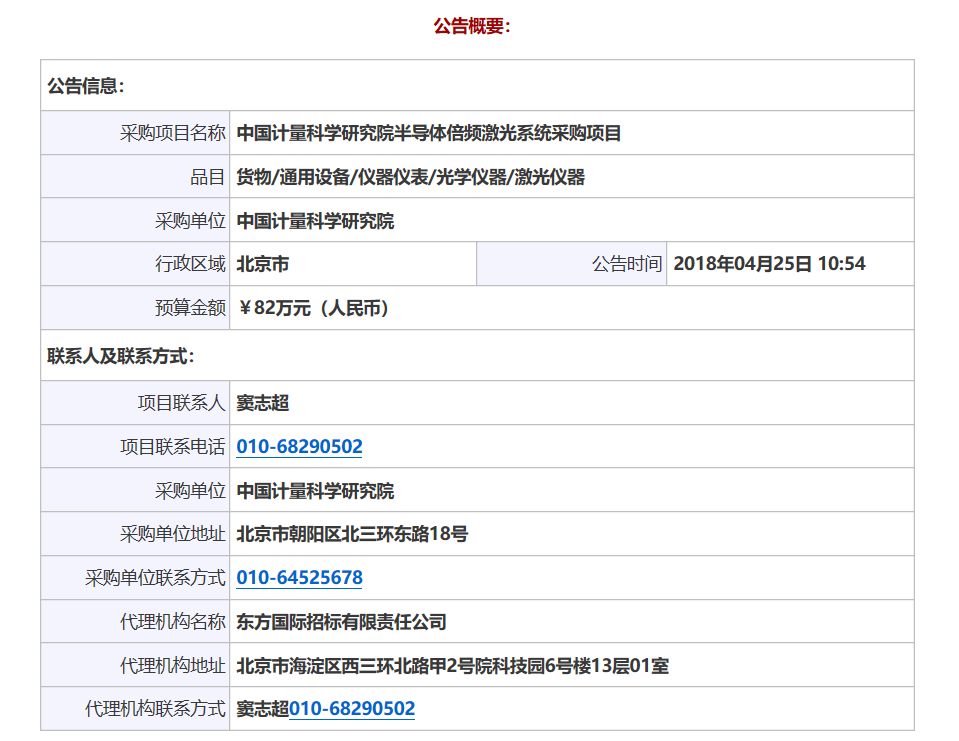Image resolution: width=959 pixels, height=741 pixels.
Task: Select the label 项目联系电话
Action: point(172,447)
